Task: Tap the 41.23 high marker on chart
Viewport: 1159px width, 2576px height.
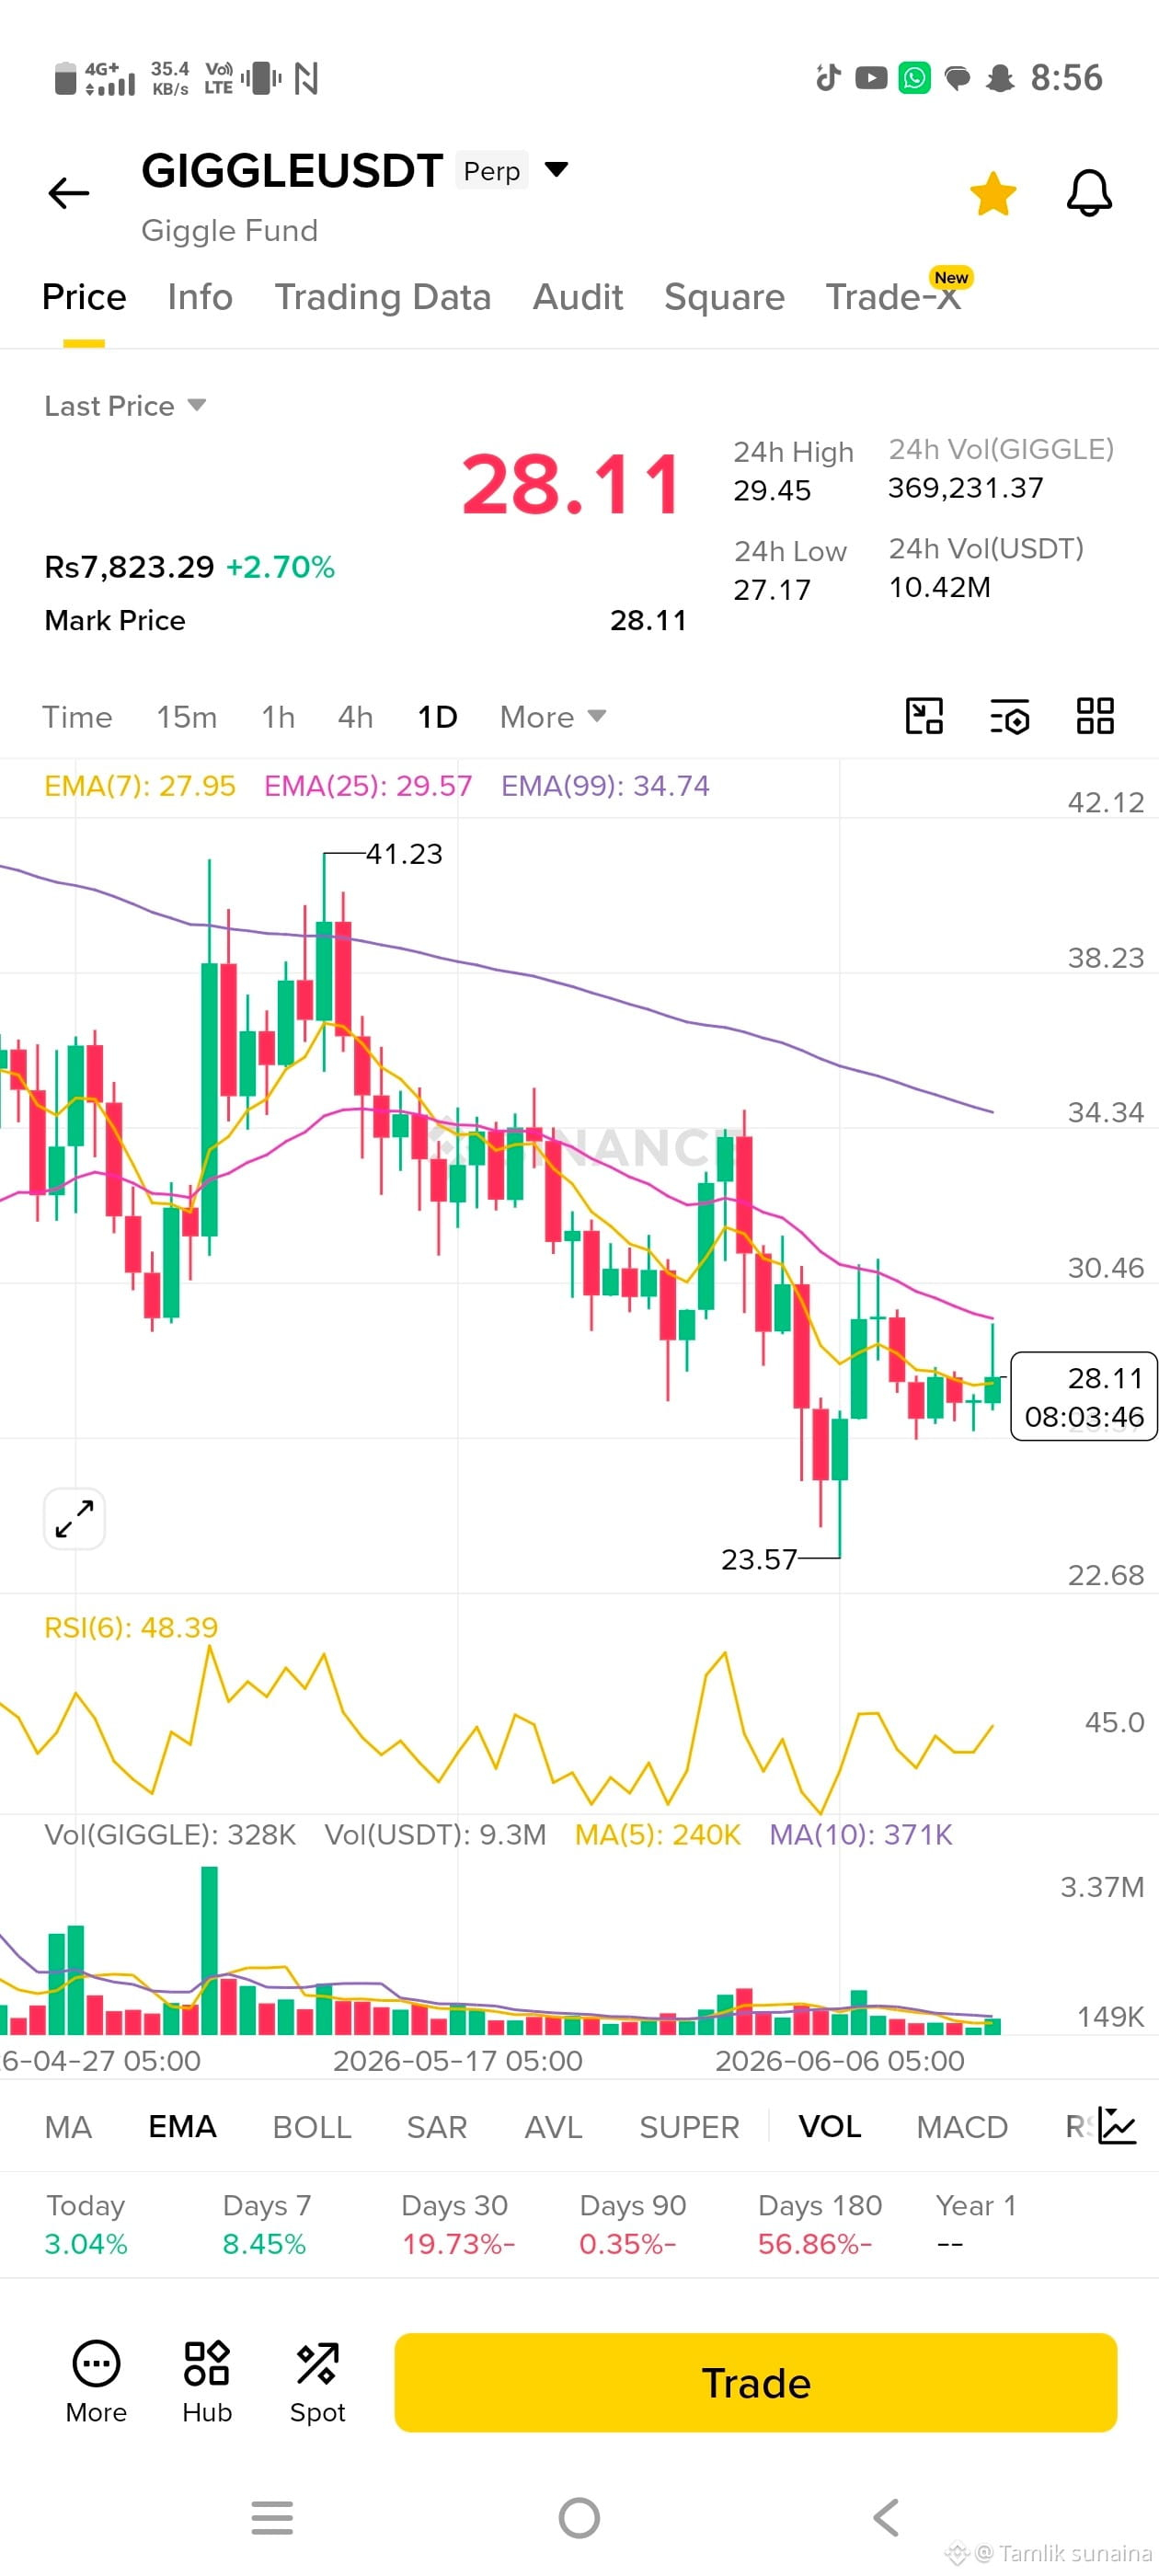Action: (x=404, y=854)
